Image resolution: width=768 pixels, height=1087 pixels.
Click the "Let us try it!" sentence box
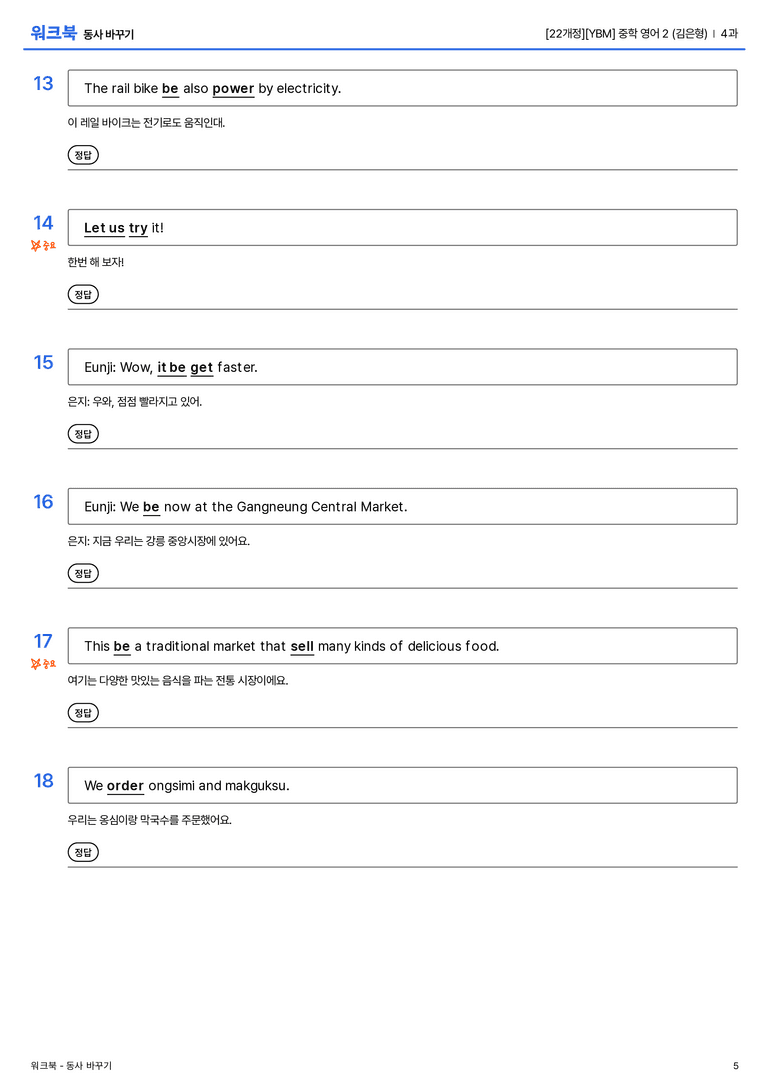coord(403,227)
